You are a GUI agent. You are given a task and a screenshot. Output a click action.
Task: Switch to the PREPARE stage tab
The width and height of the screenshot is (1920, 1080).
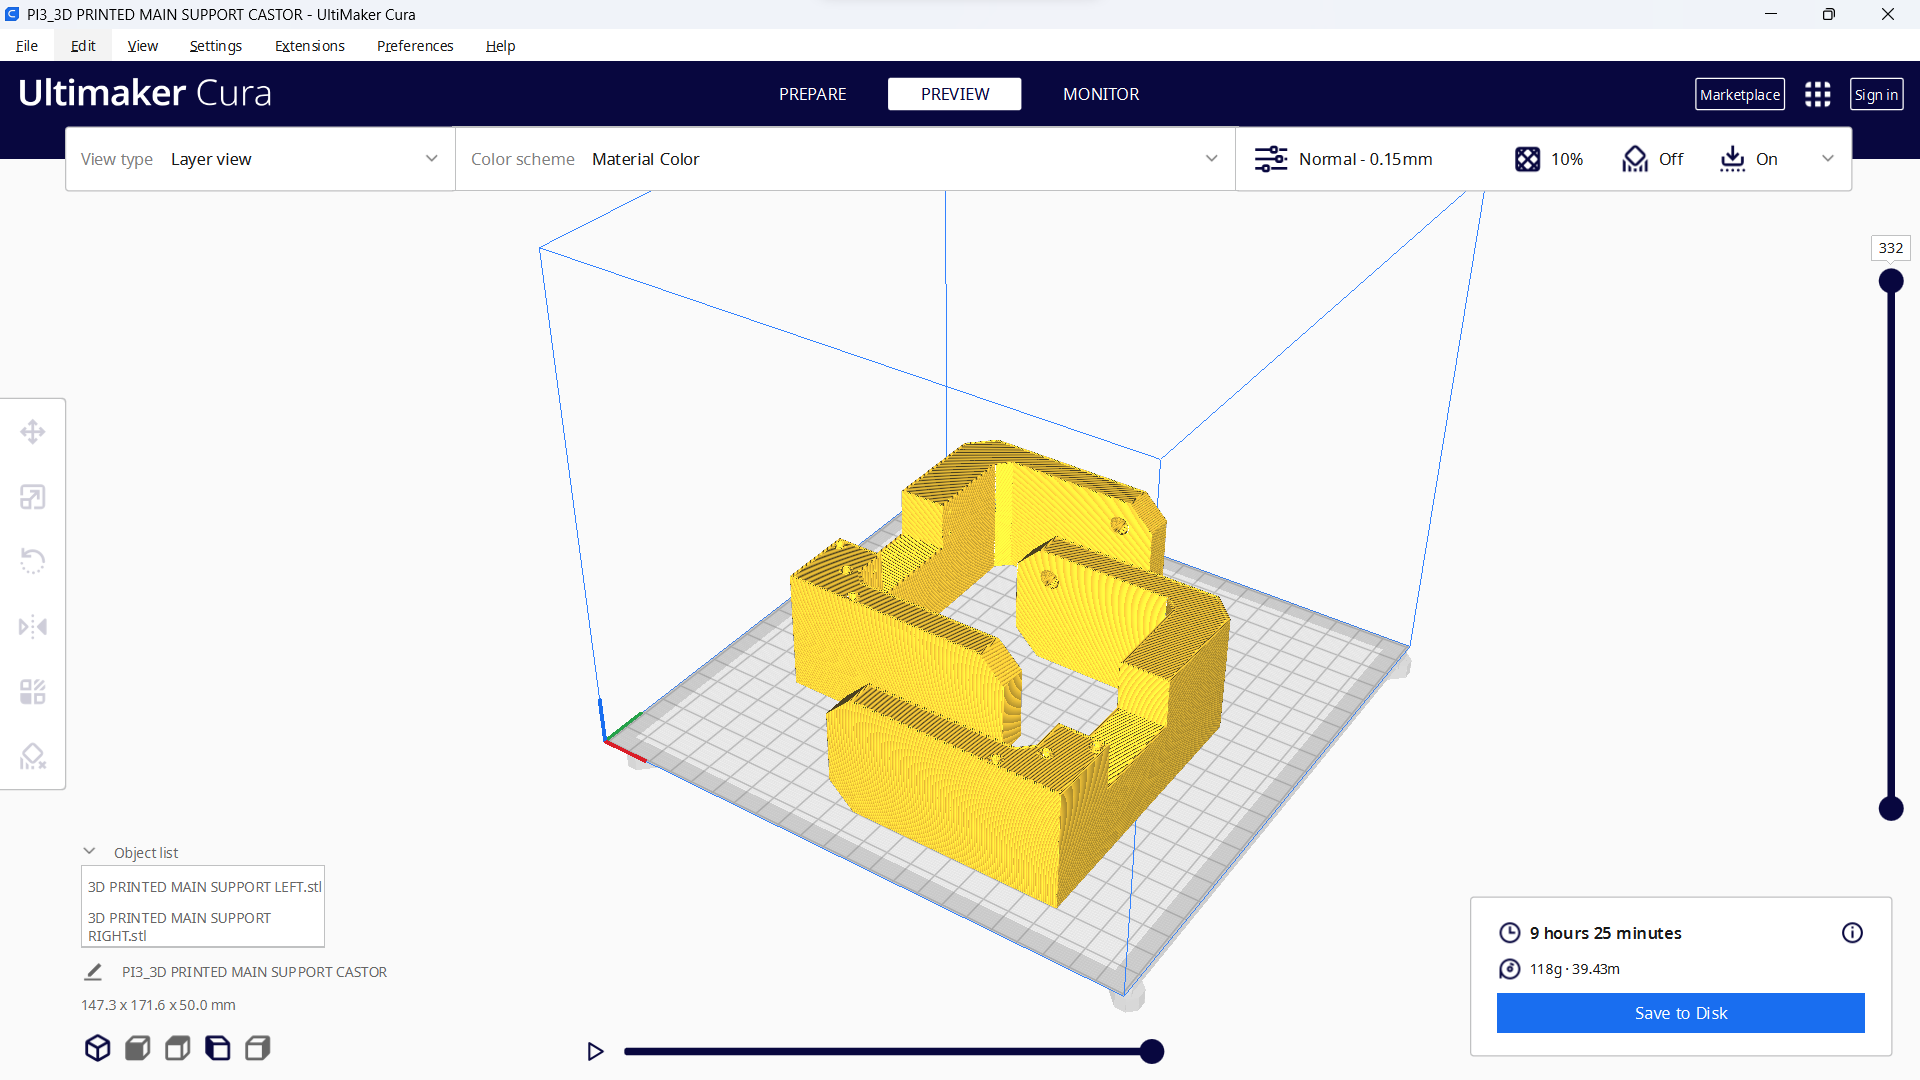pos(812,94)
